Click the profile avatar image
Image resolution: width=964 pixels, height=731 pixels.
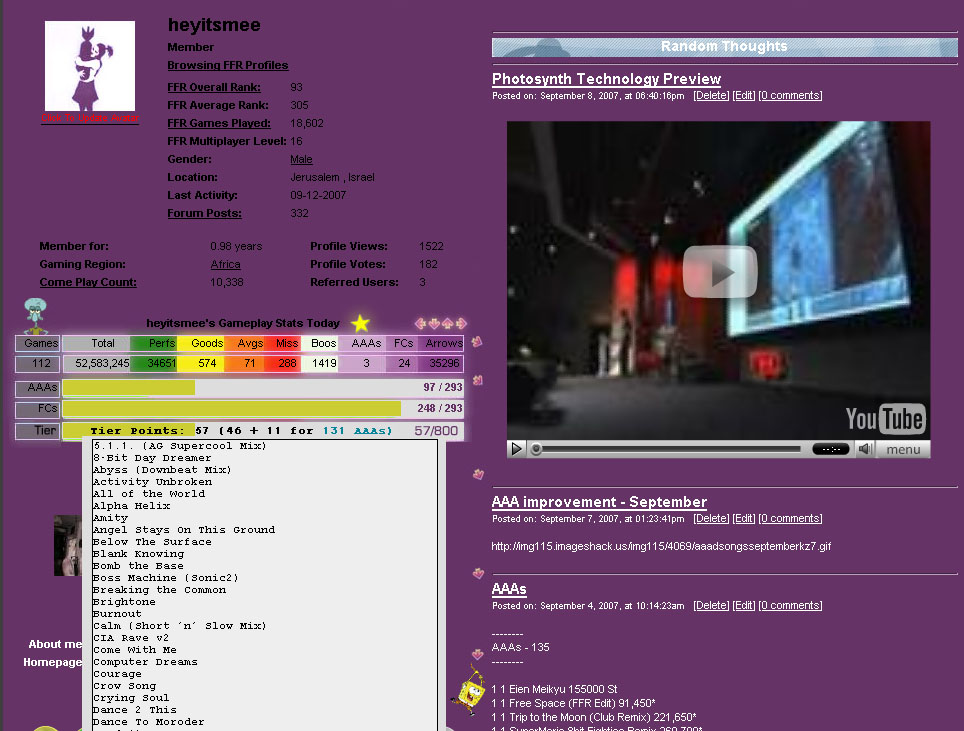(90, 66)
